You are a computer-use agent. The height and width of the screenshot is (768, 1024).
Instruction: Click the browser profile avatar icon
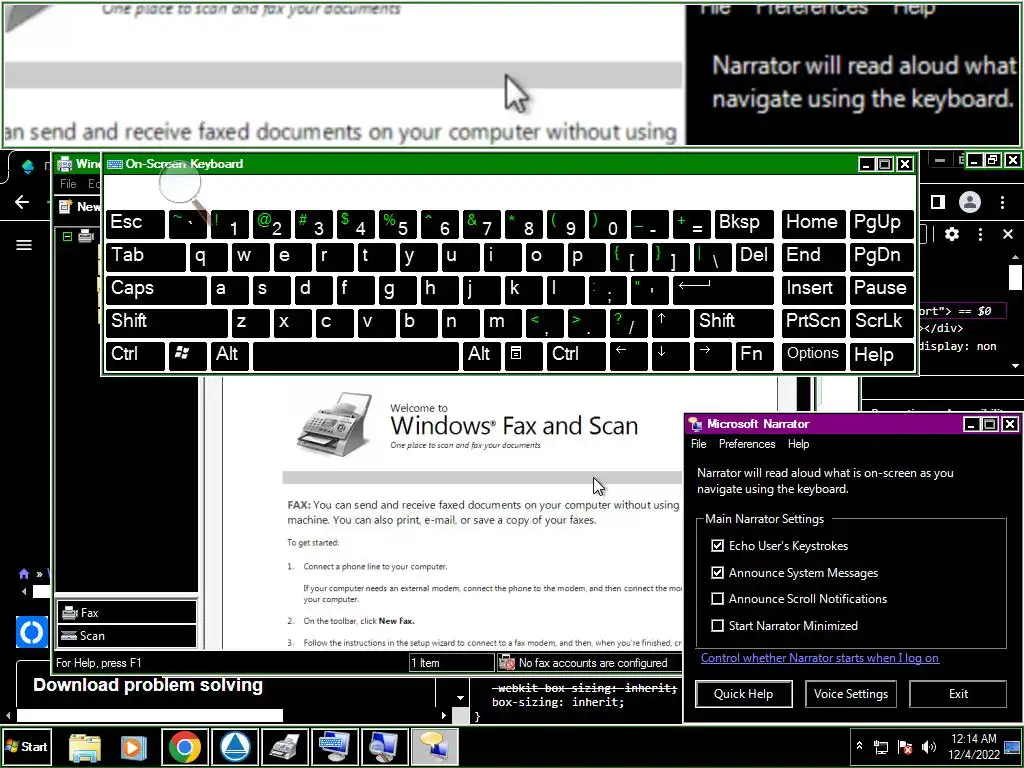(x=970, y=202)
